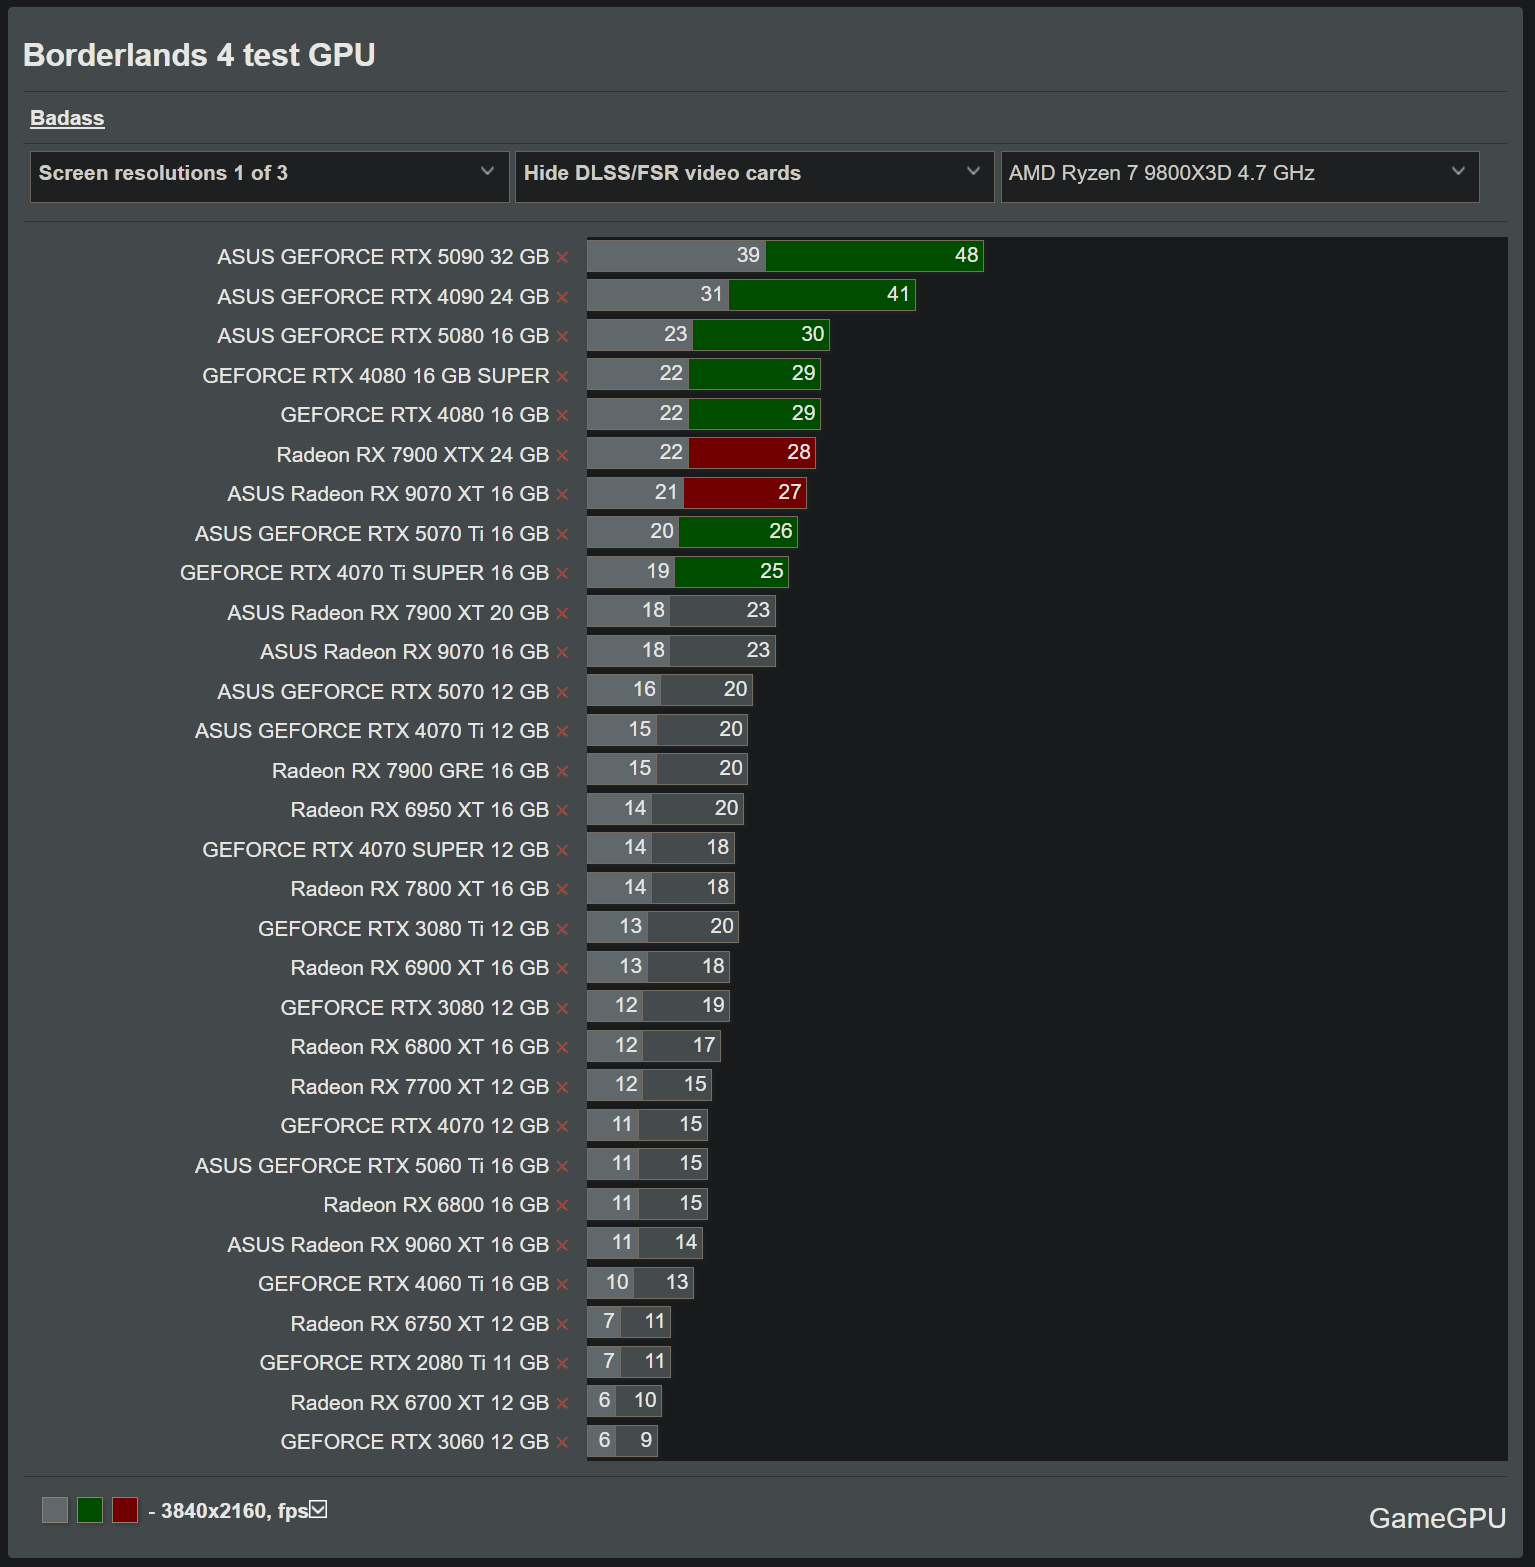
Task: Remove GEFORCE RTX 2080 Ti 11 GB row
Action: click(x=563, y=1363)
